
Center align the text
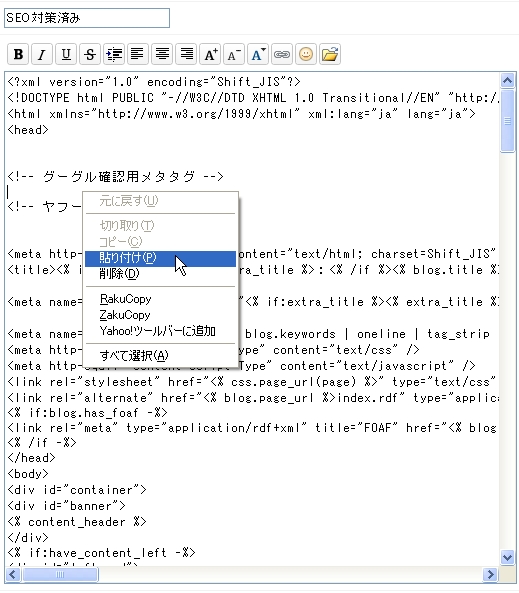[162, 54]
